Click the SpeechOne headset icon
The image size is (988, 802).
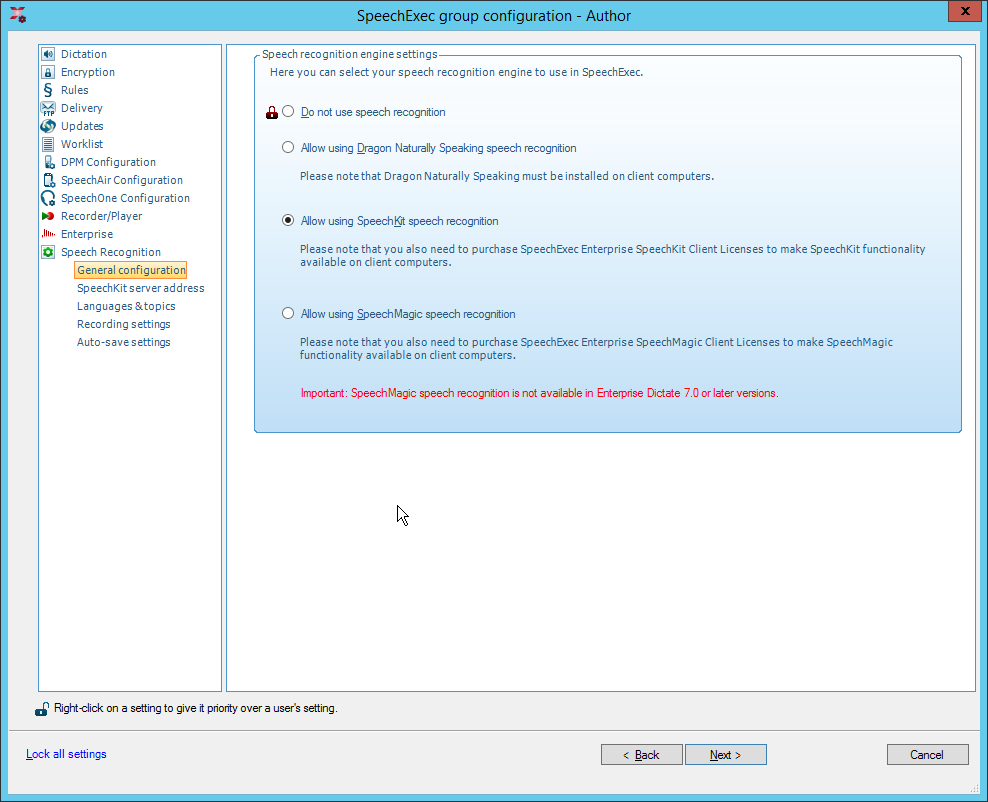tap(48, 198)
